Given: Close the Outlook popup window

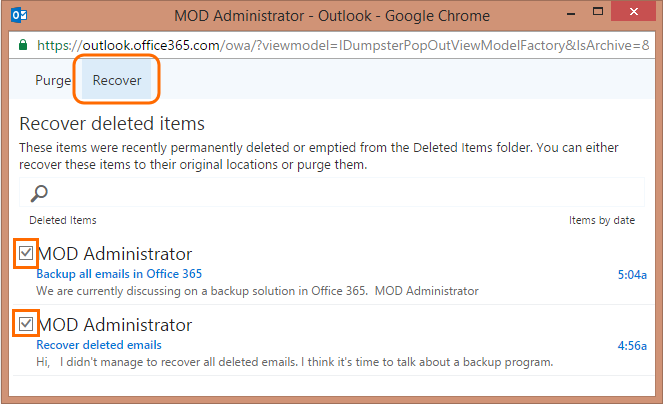Looking at the screenshot, I should point(633,12).
